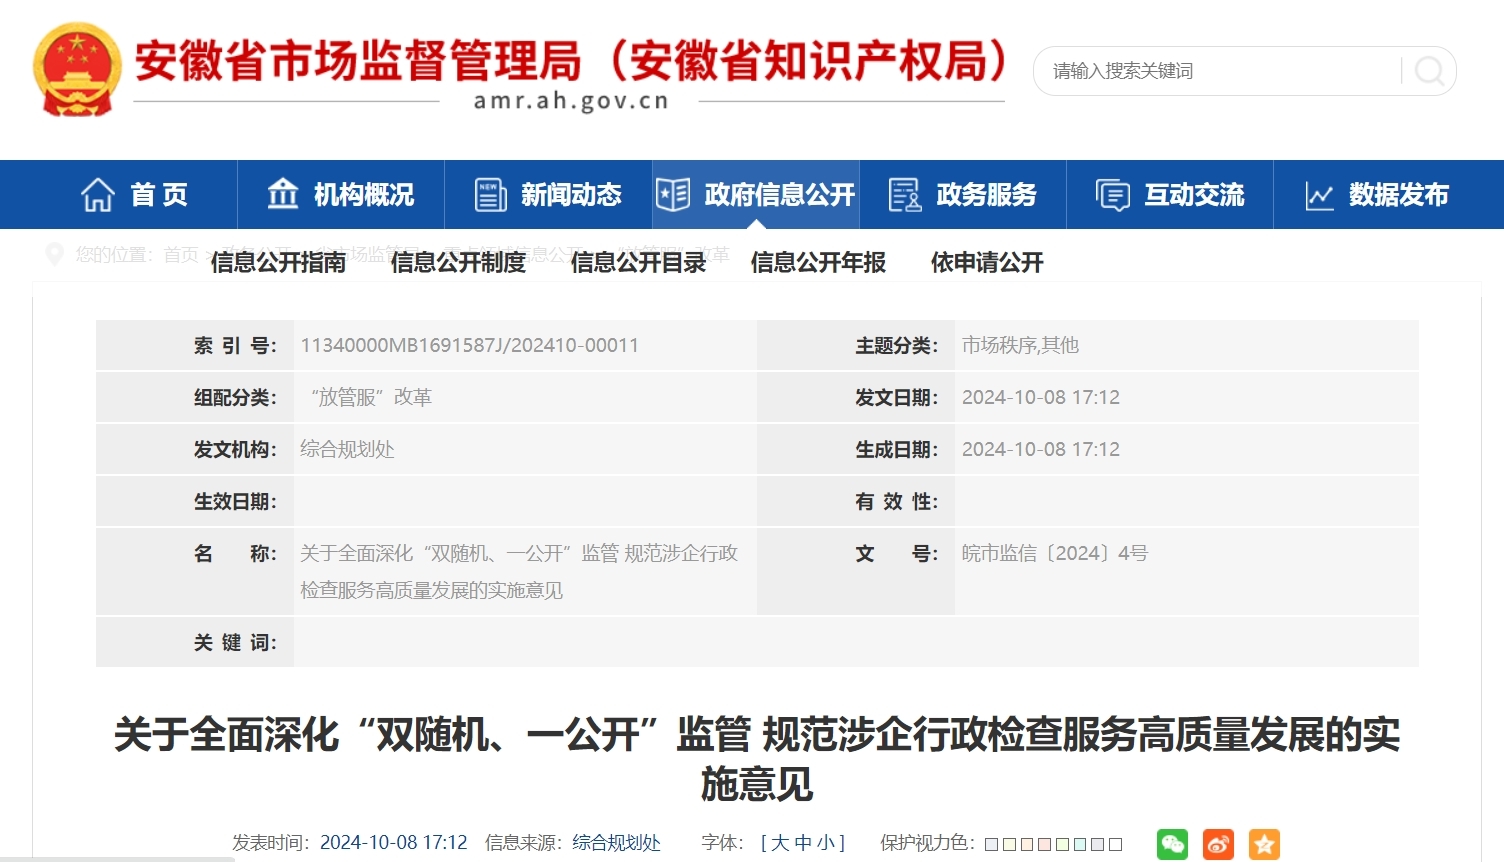Image resolution: width=1504 pixels, height=862 pixels.
Task: Click the 生效日期 field label
Action: (235, 501)
